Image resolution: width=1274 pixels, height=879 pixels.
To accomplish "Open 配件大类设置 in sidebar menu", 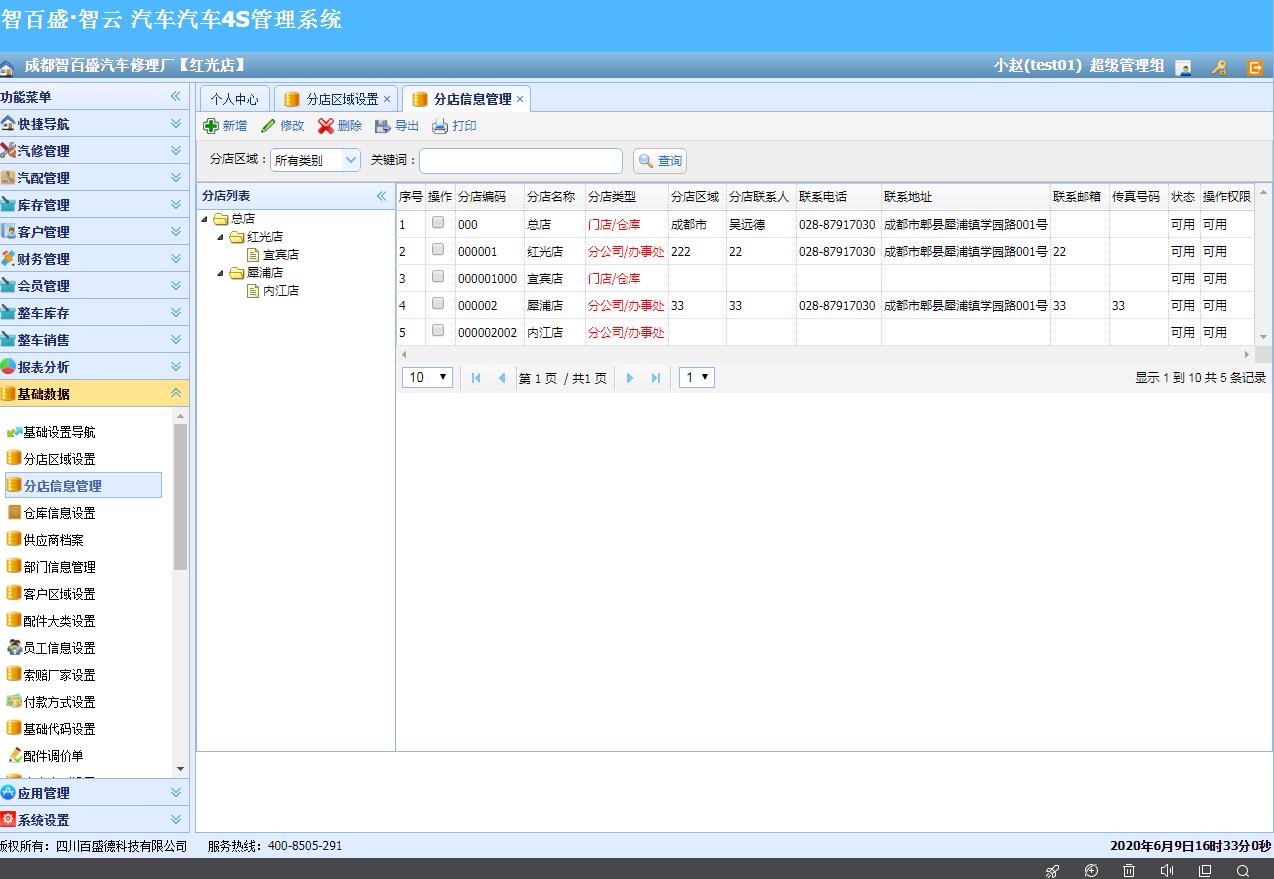I will (x=59, y=621).
